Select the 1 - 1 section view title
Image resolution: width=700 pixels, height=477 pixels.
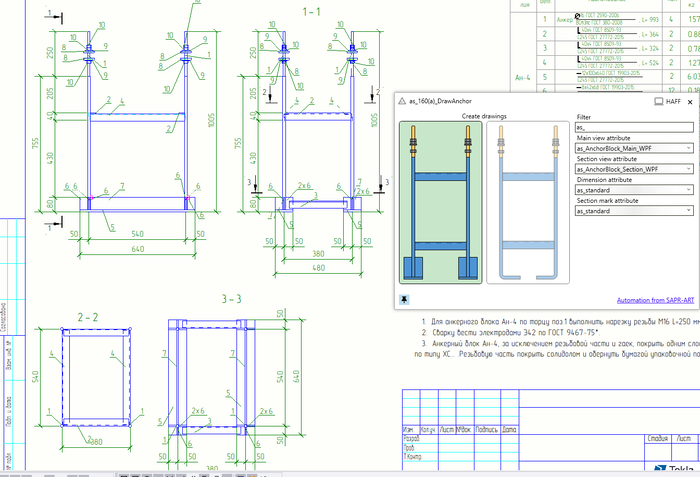click(x=312, y=11)
